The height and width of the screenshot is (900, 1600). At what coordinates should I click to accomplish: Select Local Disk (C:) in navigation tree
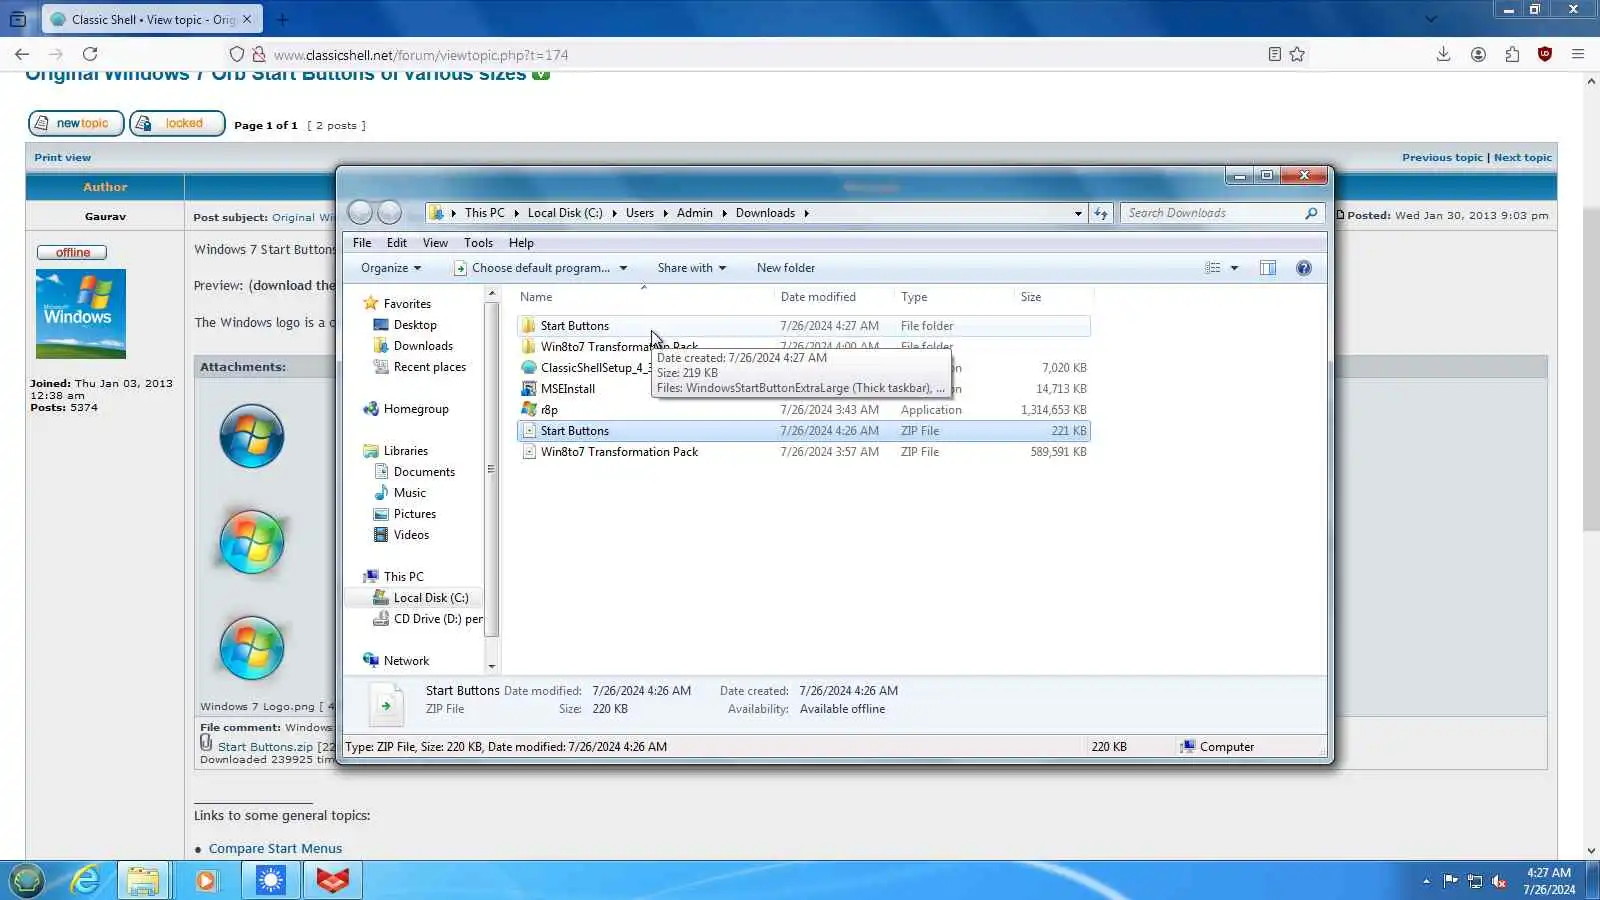pyautogui.click(x=430, y=598)
